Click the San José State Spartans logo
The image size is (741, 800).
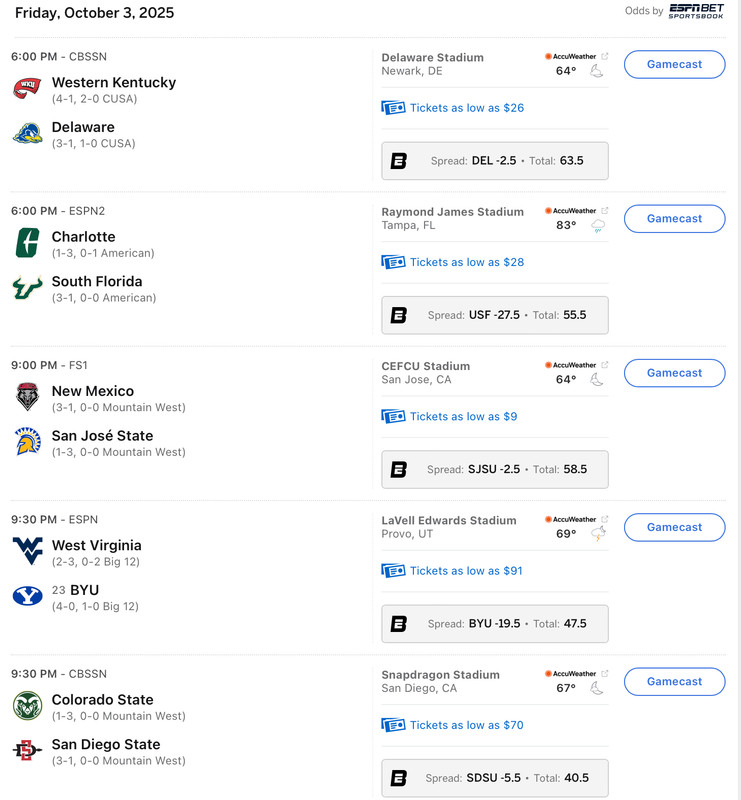pos(27,442)
